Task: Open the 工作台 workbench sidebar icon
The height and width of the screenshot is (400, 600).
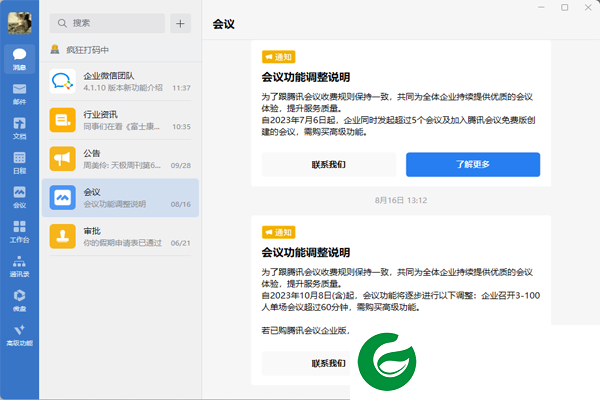Action: coord(20,232)
